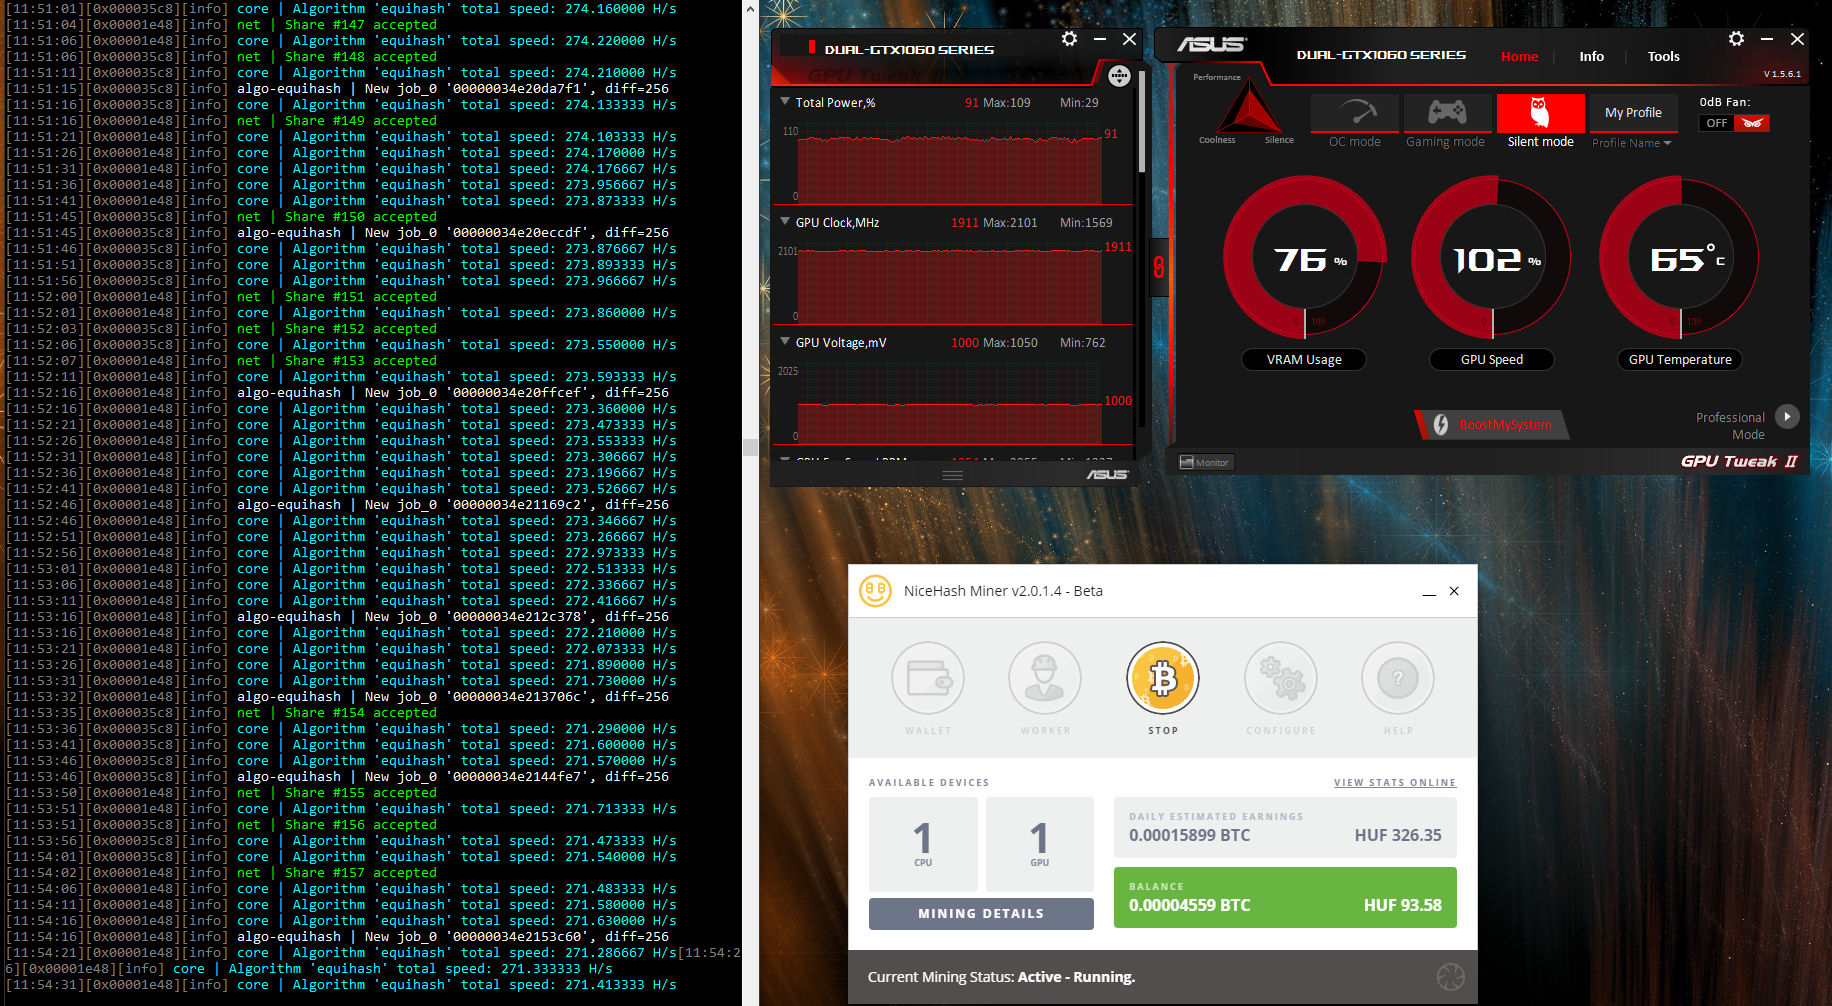
Task: Open the Worker icon in NiceHash Miner
Action: pos(1045,678)
